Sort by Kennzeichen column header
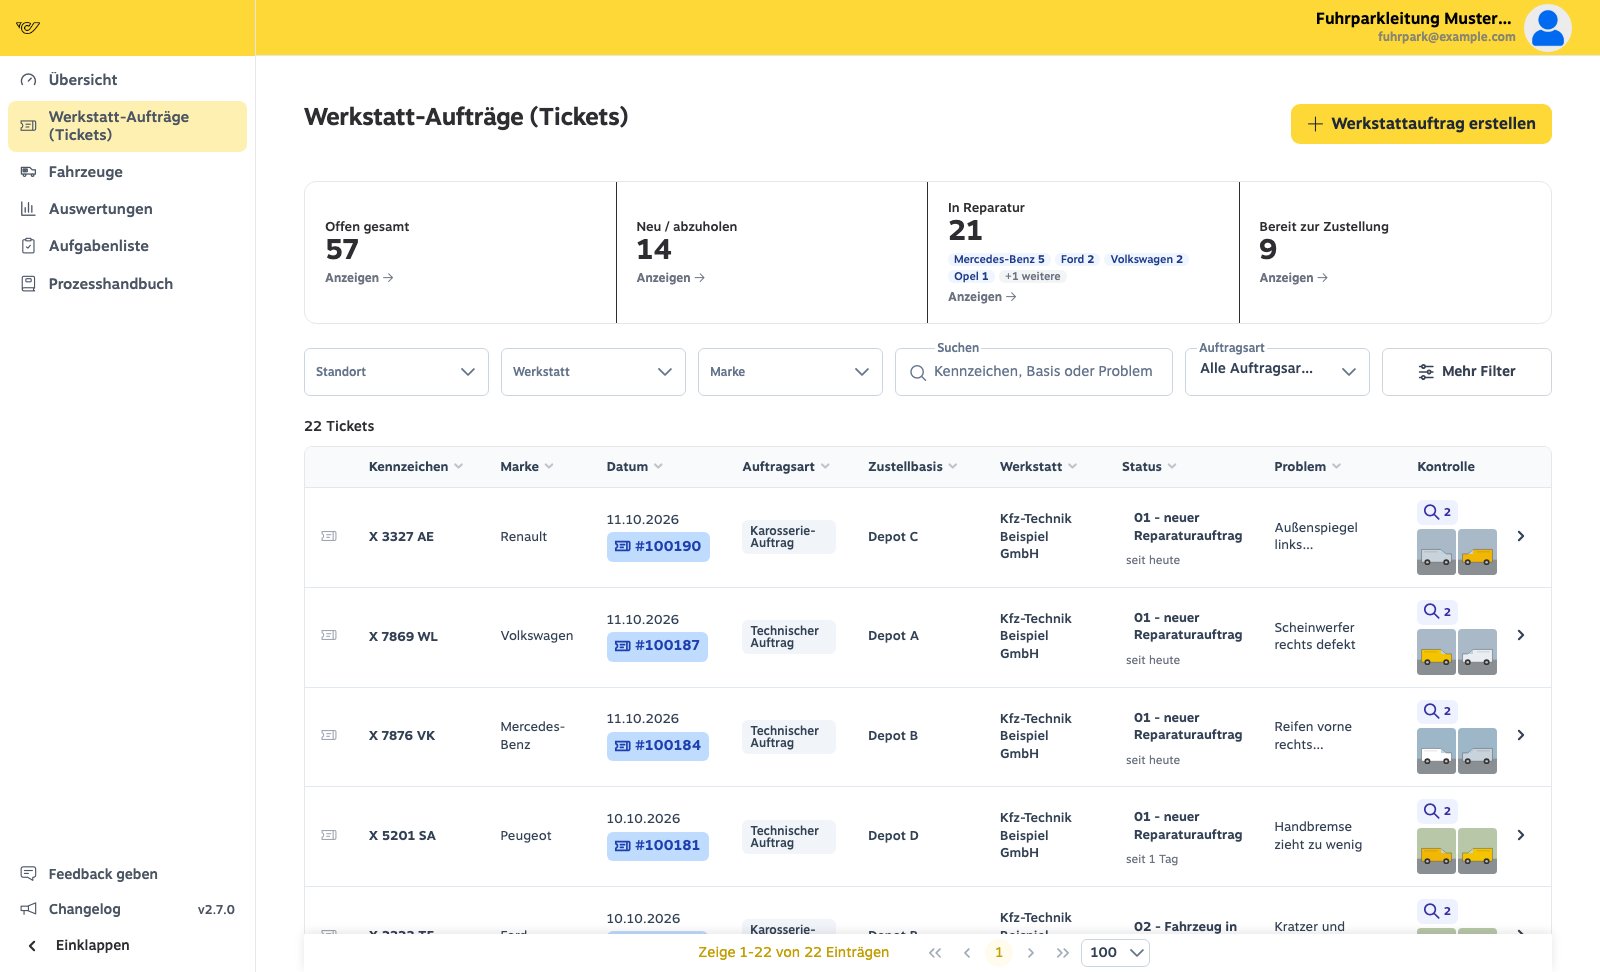1600x972 pixels. pos(415,467)
